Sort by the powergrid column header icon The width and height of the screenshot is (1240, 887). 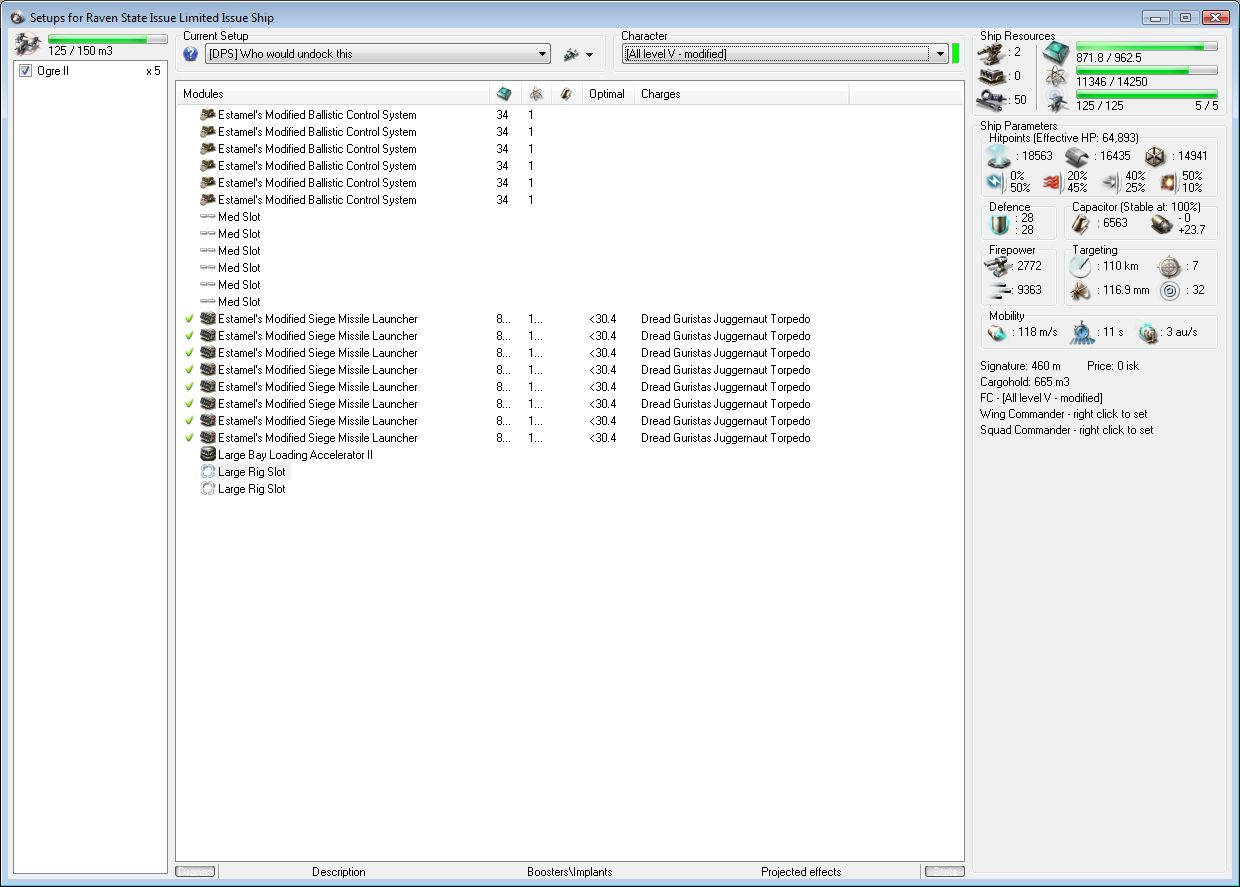(536, 94)
